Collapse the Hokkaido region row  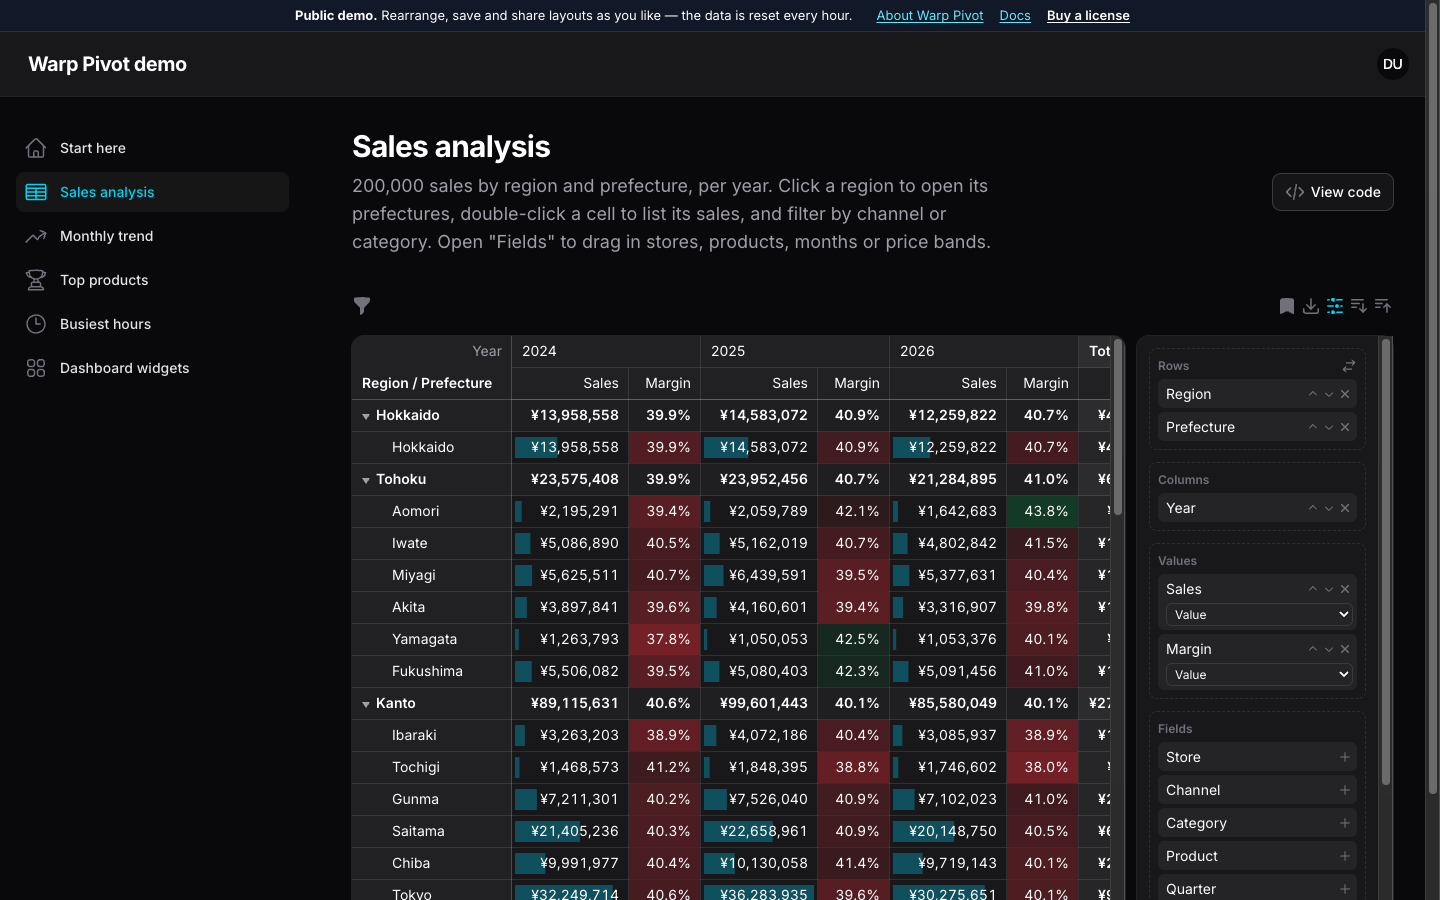(366, 416)
